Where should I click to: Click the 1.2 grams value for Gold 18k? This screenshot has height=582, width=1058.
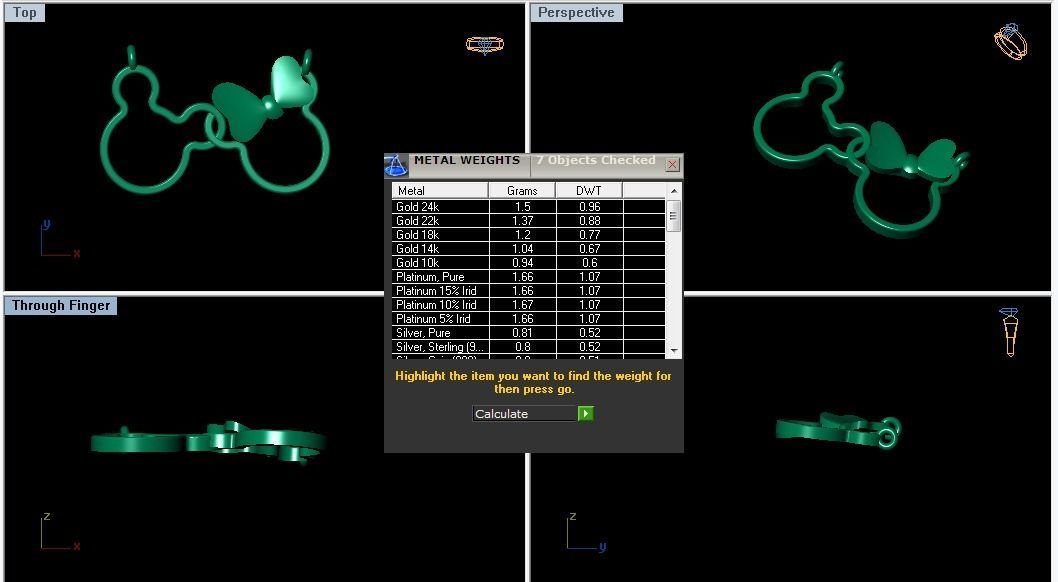point(522,235)
